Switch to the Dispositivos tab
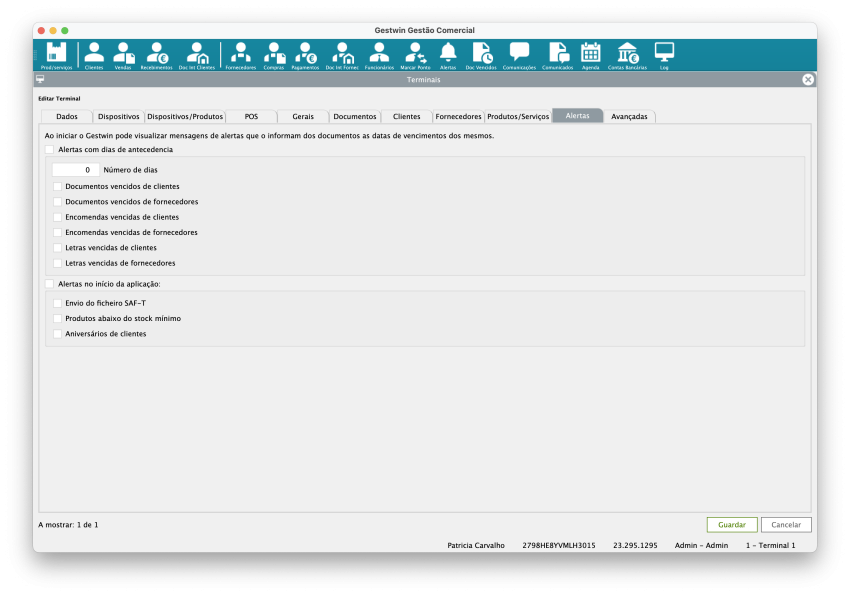Image resolution: width=850 pixels, height=596 pixels. coord(119,116)
